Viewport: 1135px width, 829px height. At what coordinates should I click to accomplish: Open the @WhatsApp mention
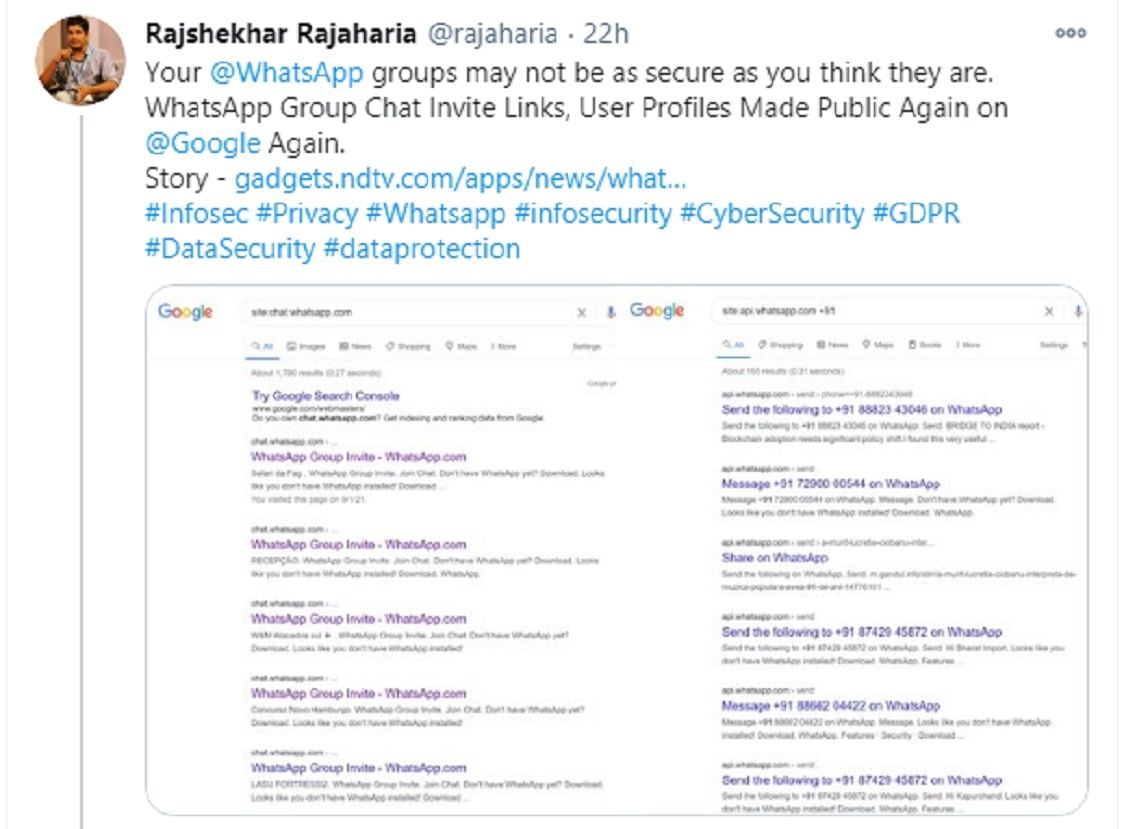287,72
